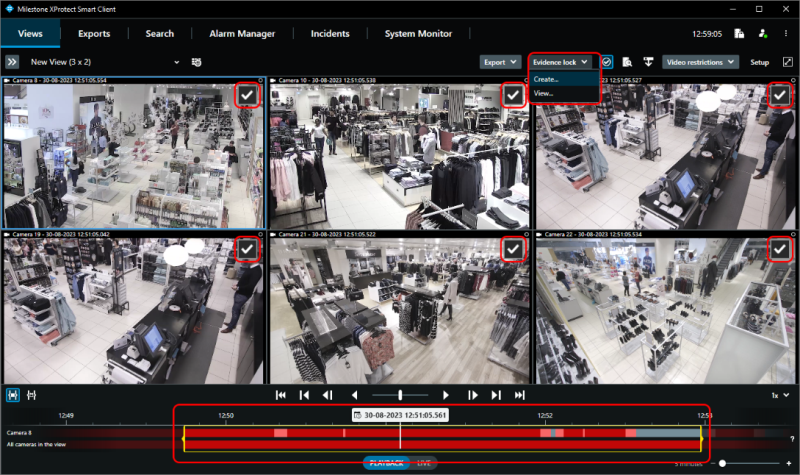Skip to the last sequence end

click(520, 395)
